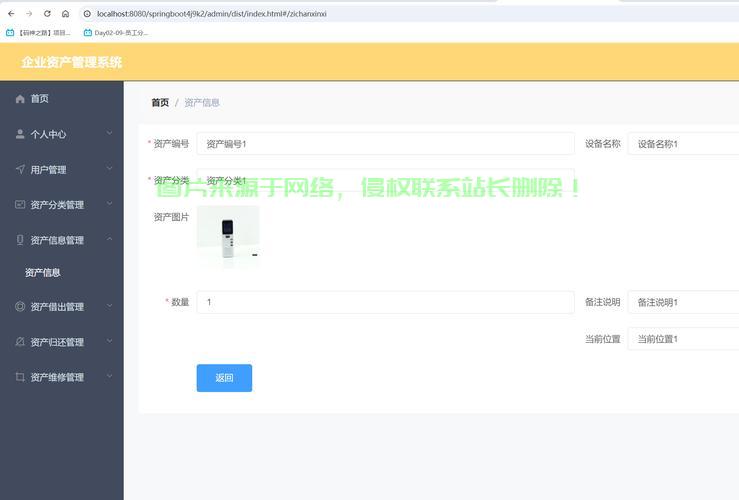This screenshot has width=739, height=500.
Task: Click the 当前位置 input field
Action: point(683,339)
